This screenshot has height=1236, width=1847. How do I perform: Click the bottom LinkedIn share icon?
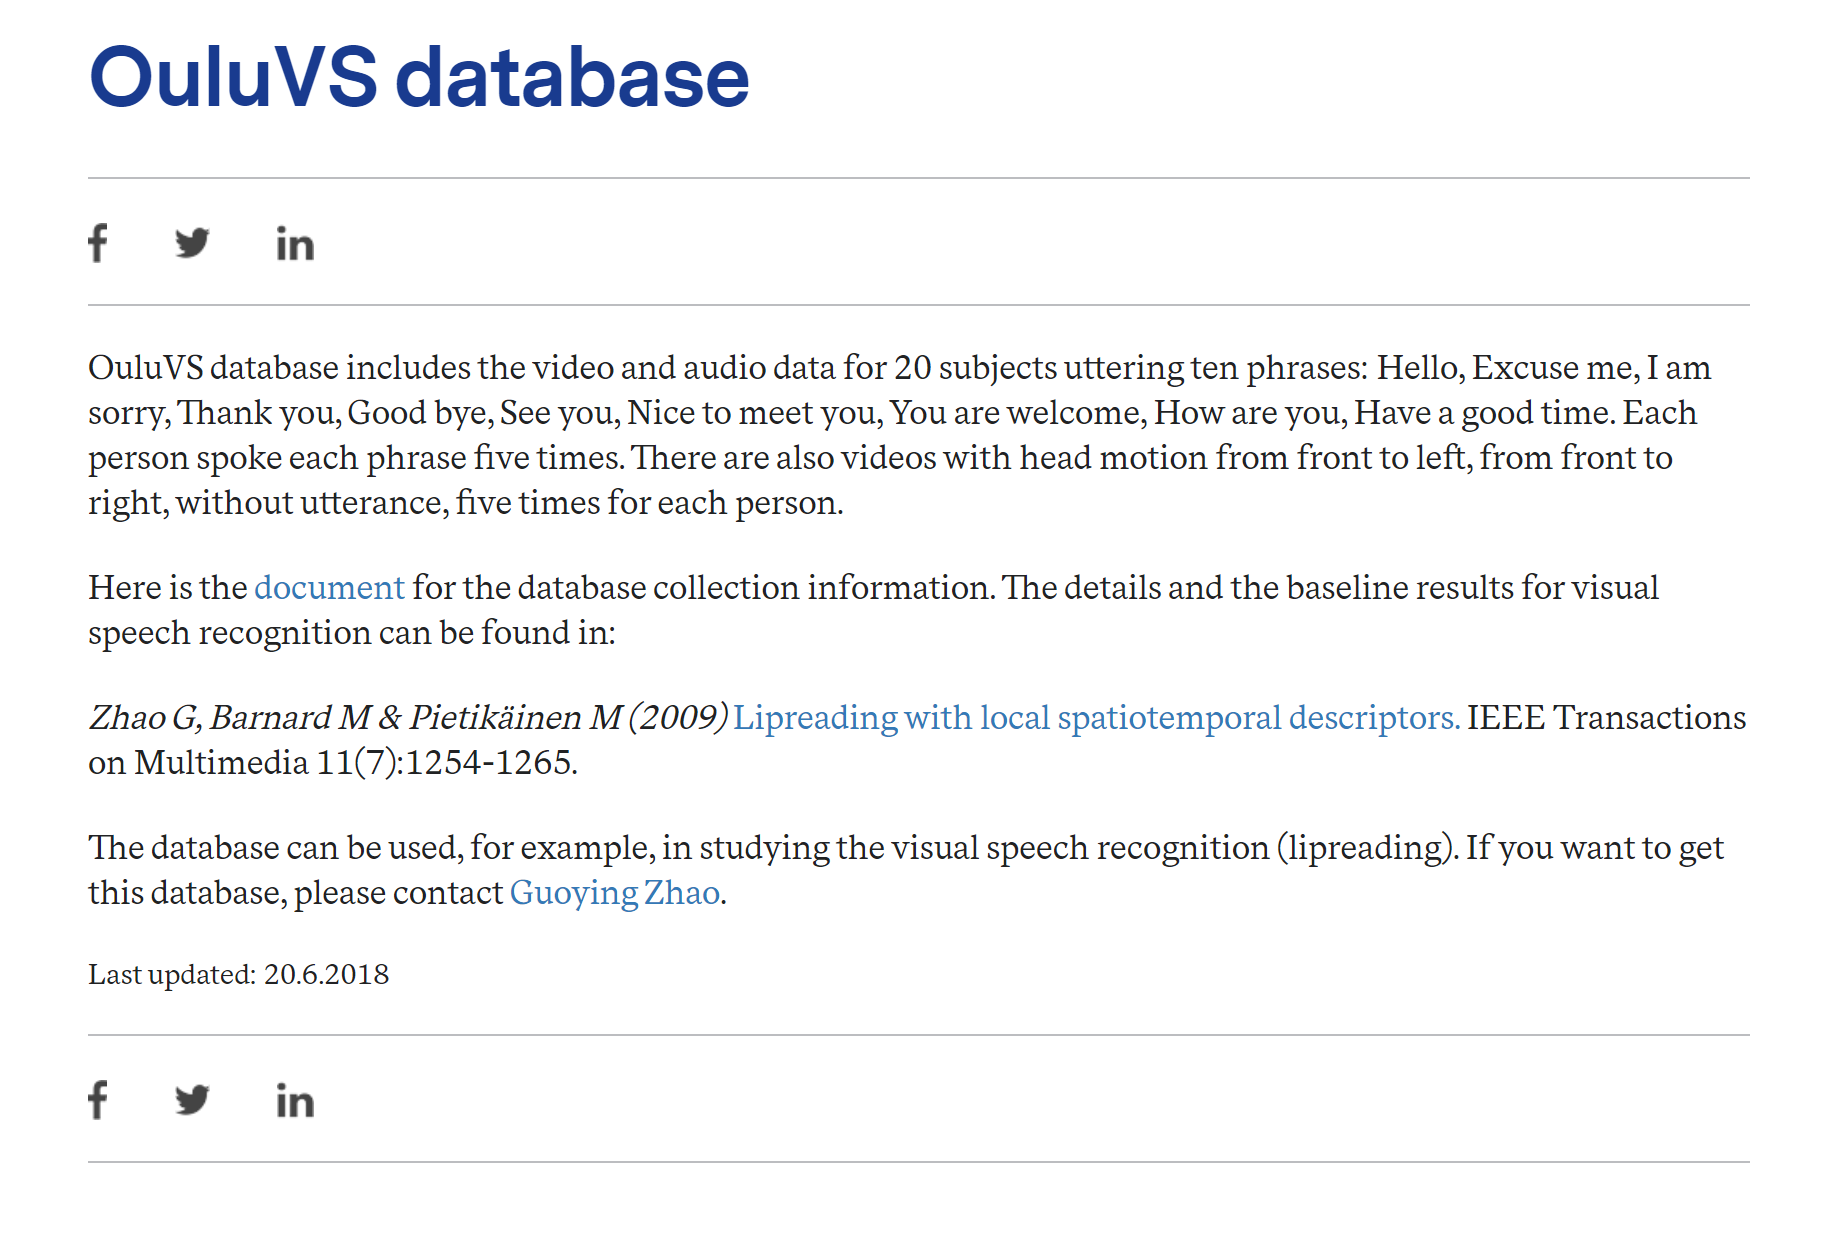tap(295, 1101)
